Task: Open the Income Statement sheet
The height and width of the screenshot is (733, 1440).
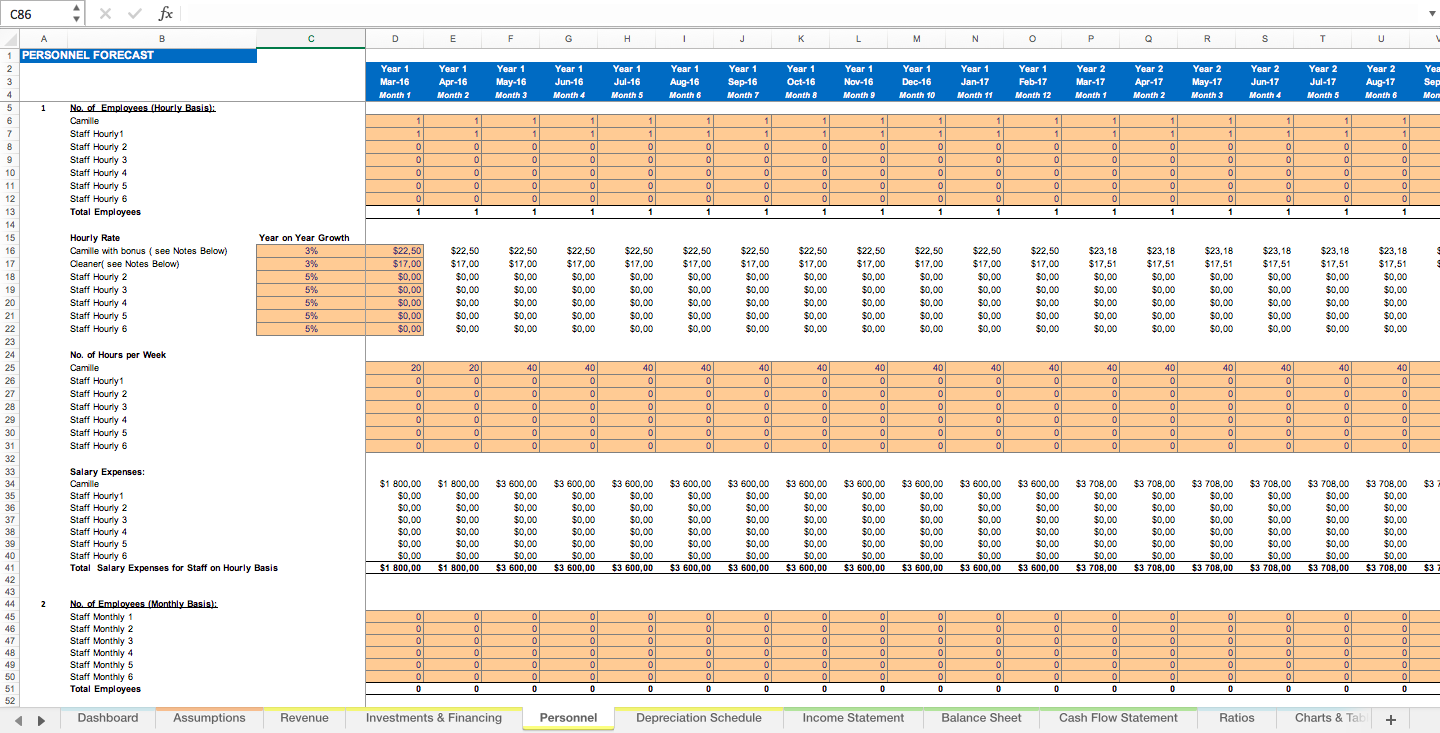Action: 852,718
